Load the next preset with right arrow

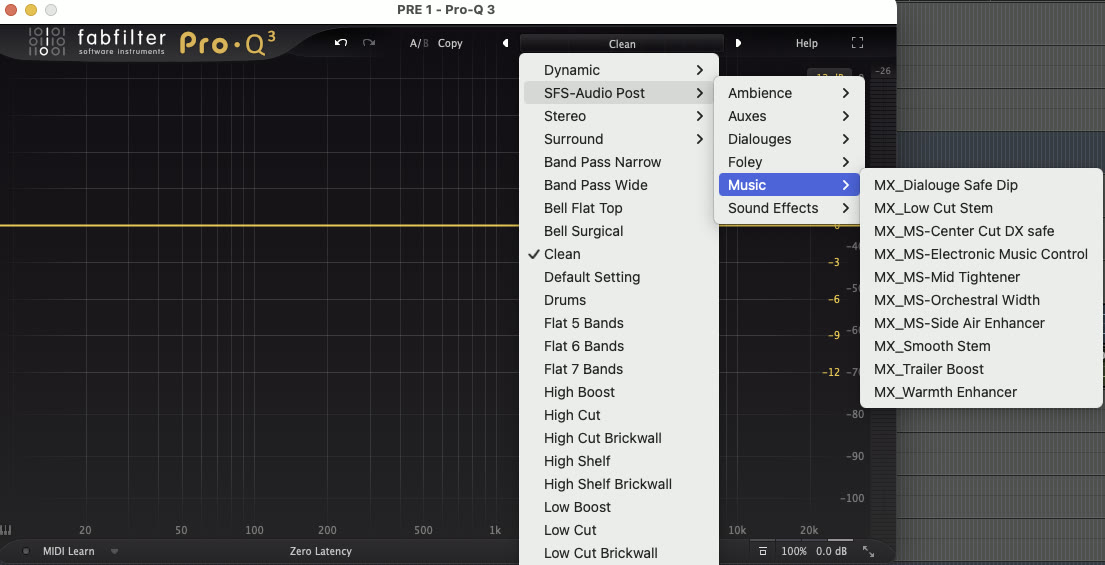[x=738, y=43]
